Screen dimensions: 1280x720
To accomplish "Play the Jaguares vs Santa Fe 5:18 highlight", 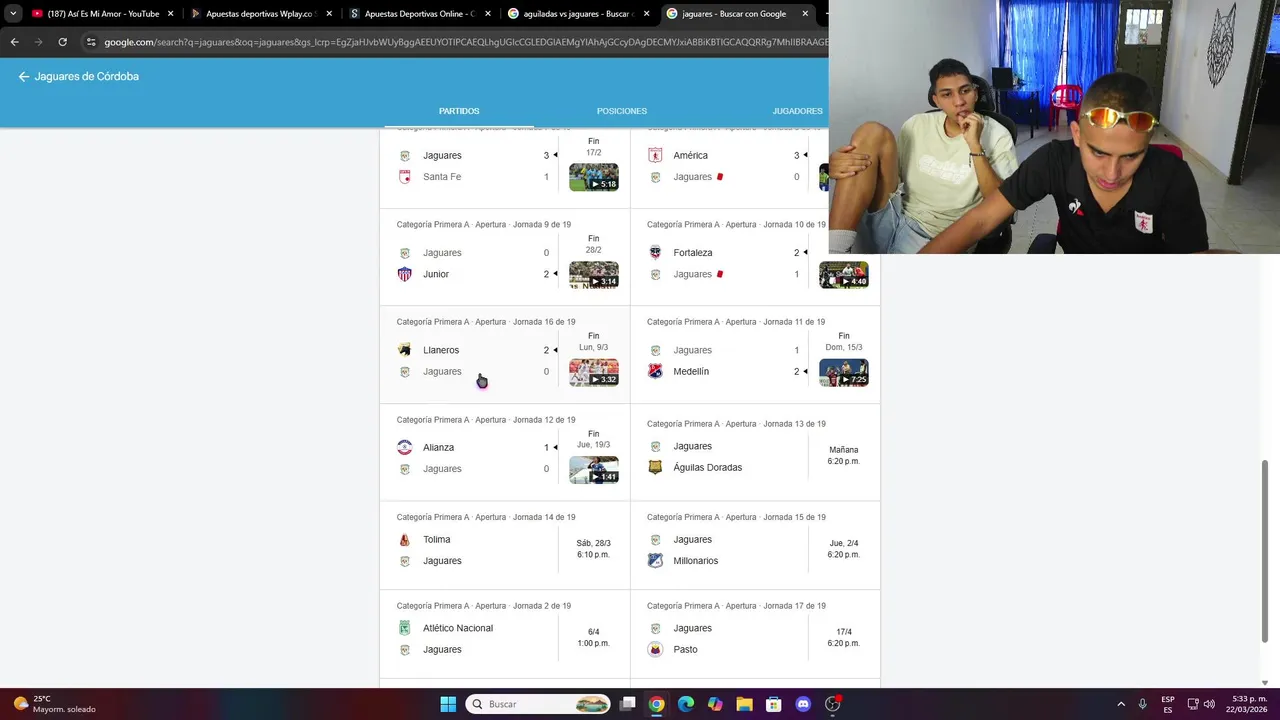I will pos(594,177).
